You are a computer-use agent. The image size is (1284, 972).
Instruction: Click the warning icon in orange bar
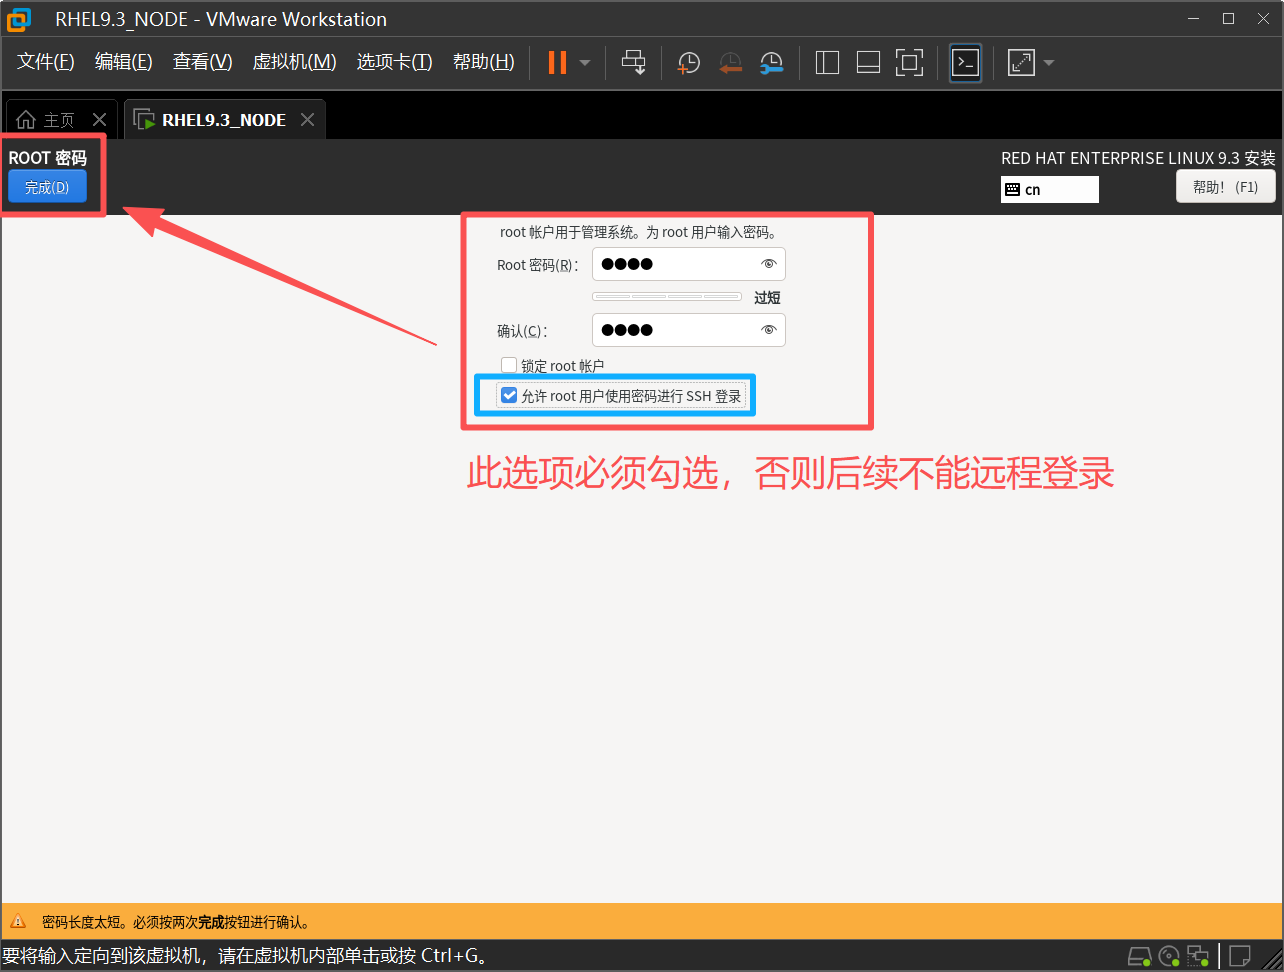[18, 922]
